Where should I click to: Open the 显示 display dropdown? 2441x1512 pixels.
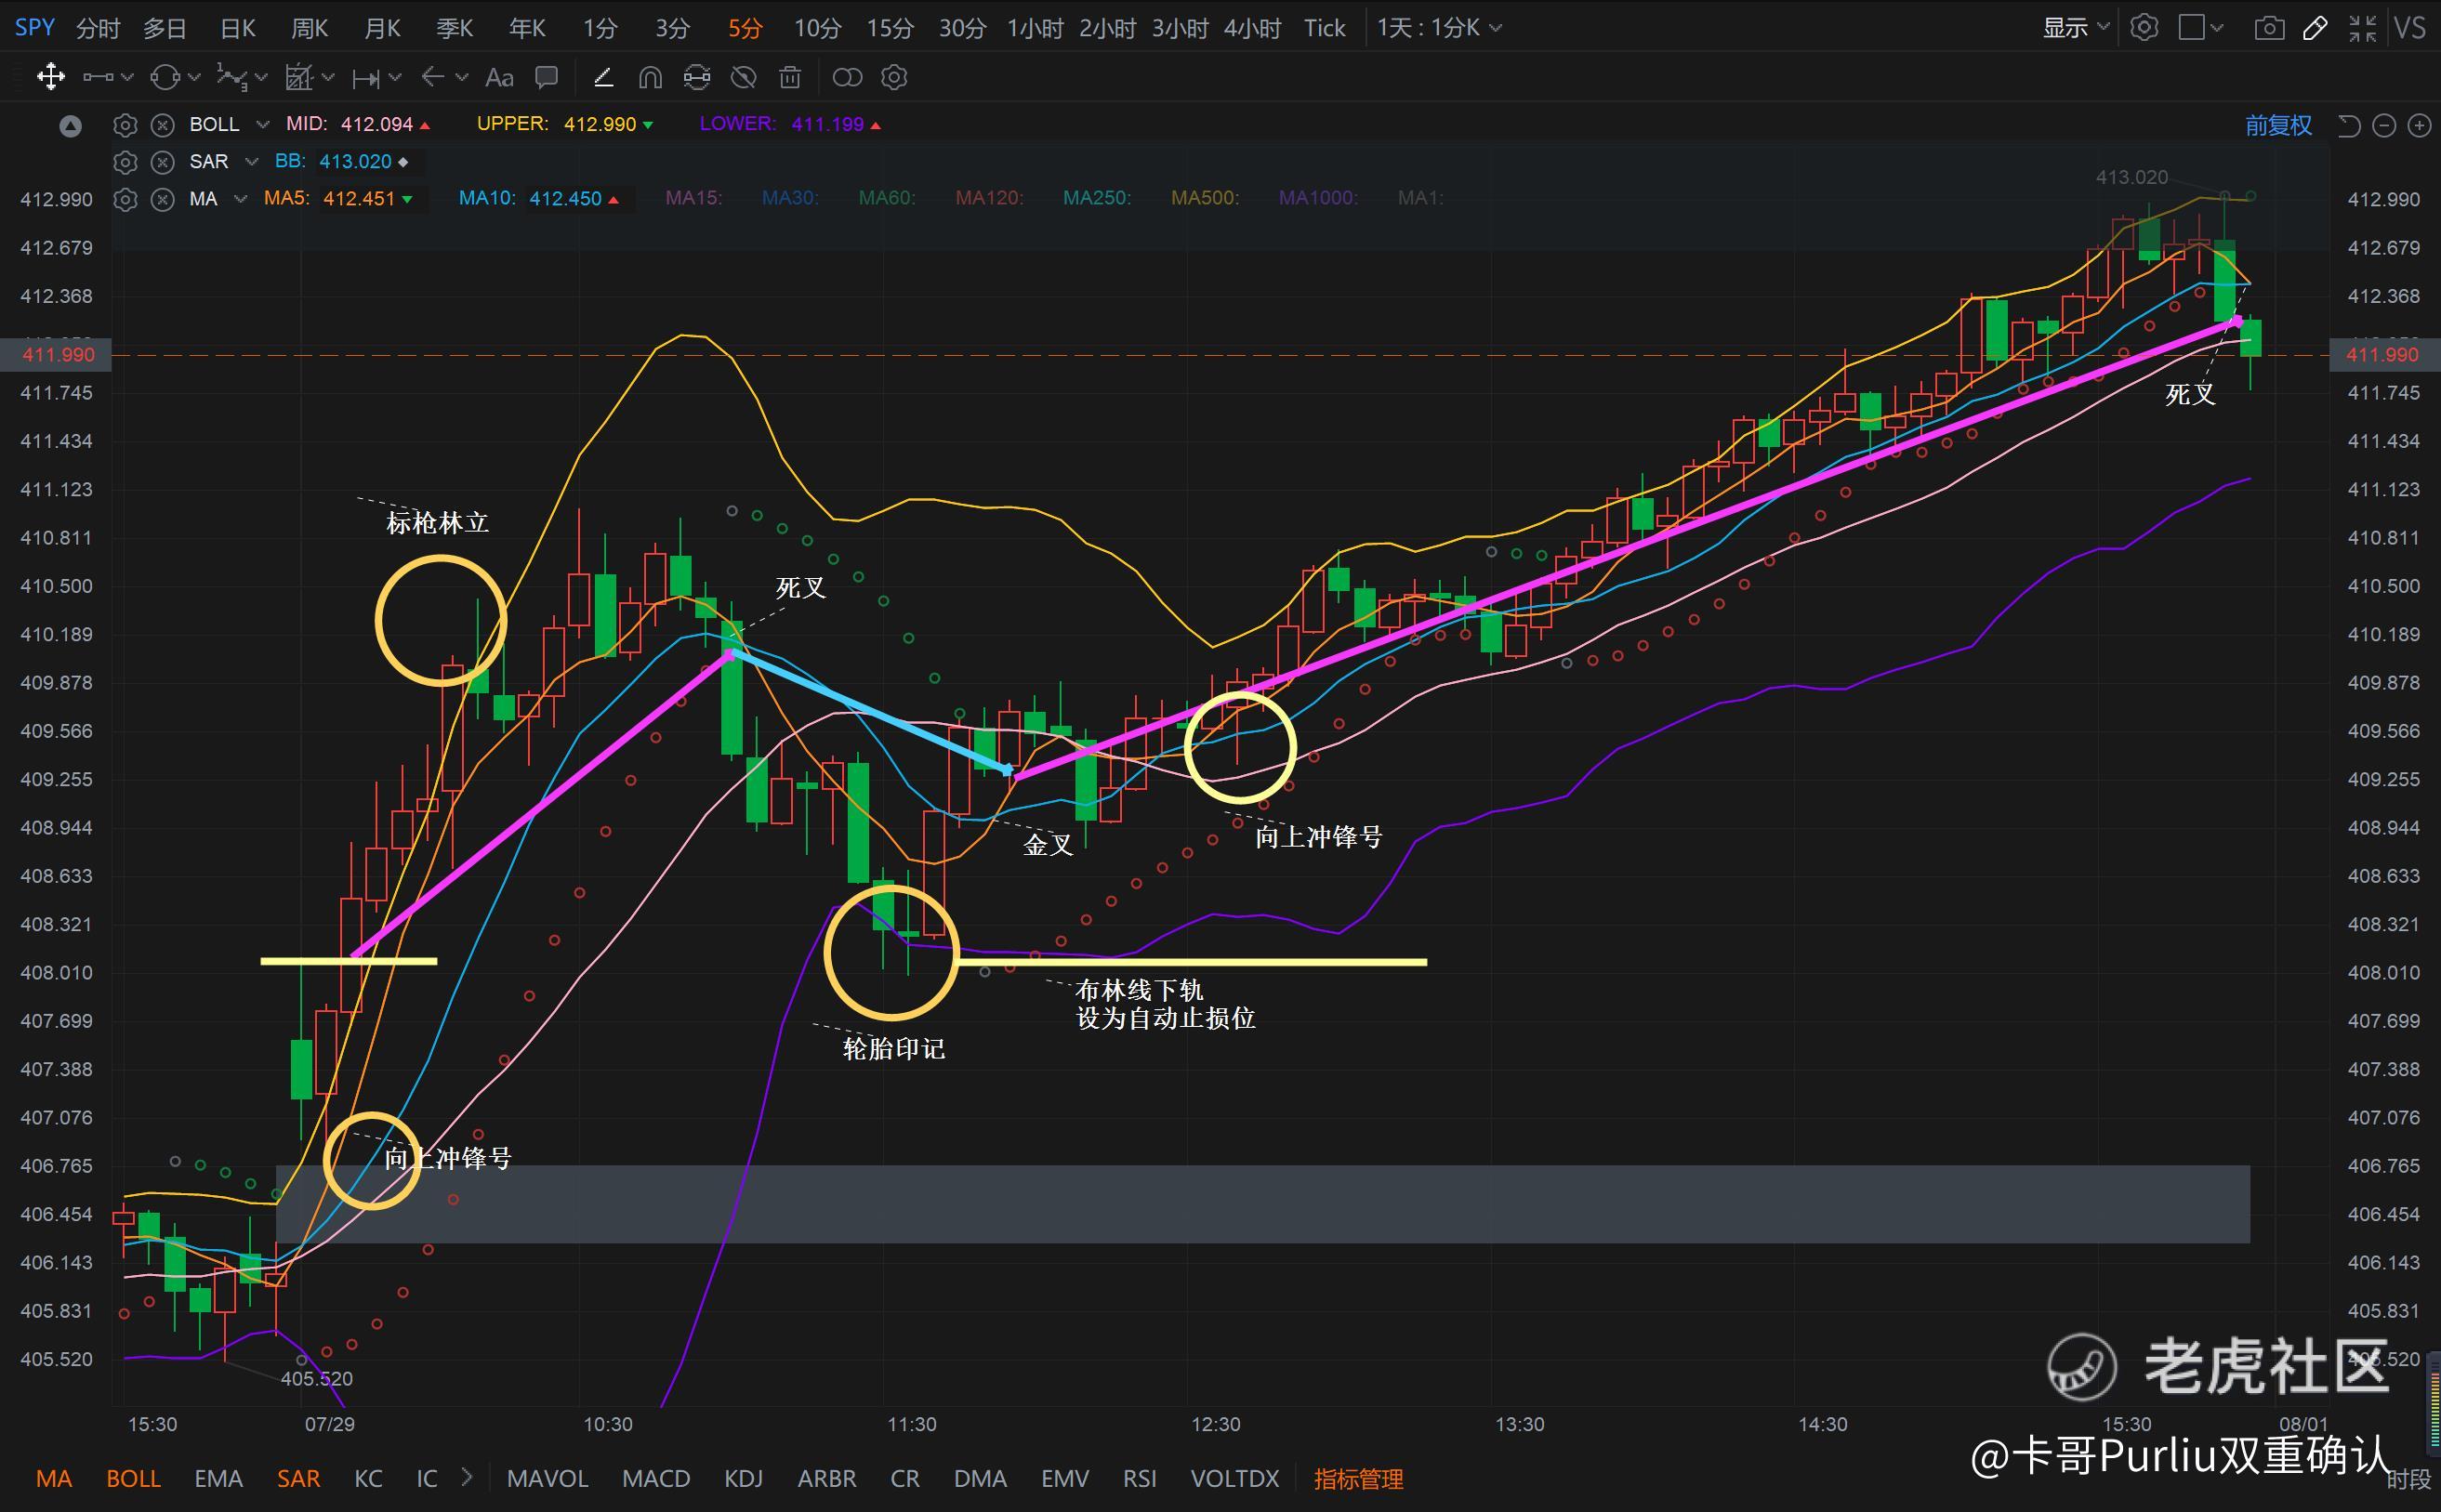pos(2075,27)
